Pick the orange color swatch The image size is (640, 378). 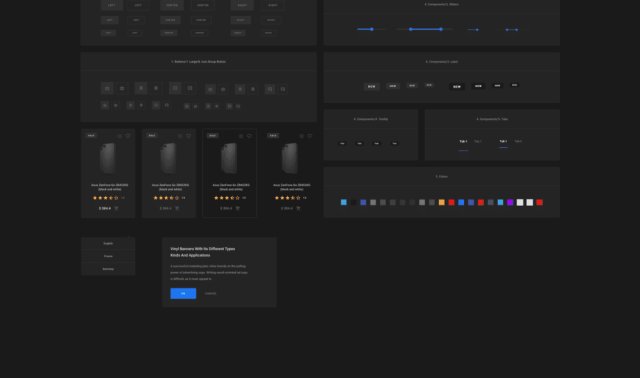coord(442,202)
